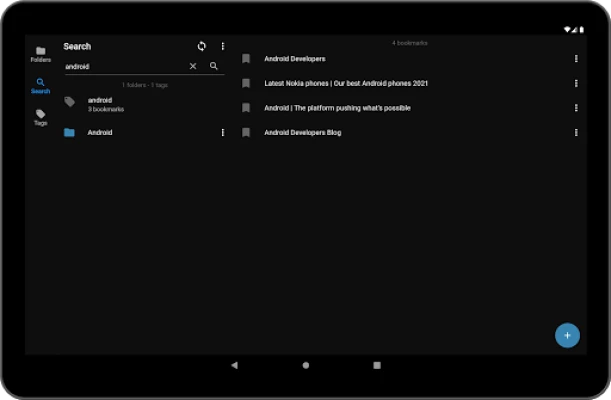Click inside the search input field

(122, 66)
